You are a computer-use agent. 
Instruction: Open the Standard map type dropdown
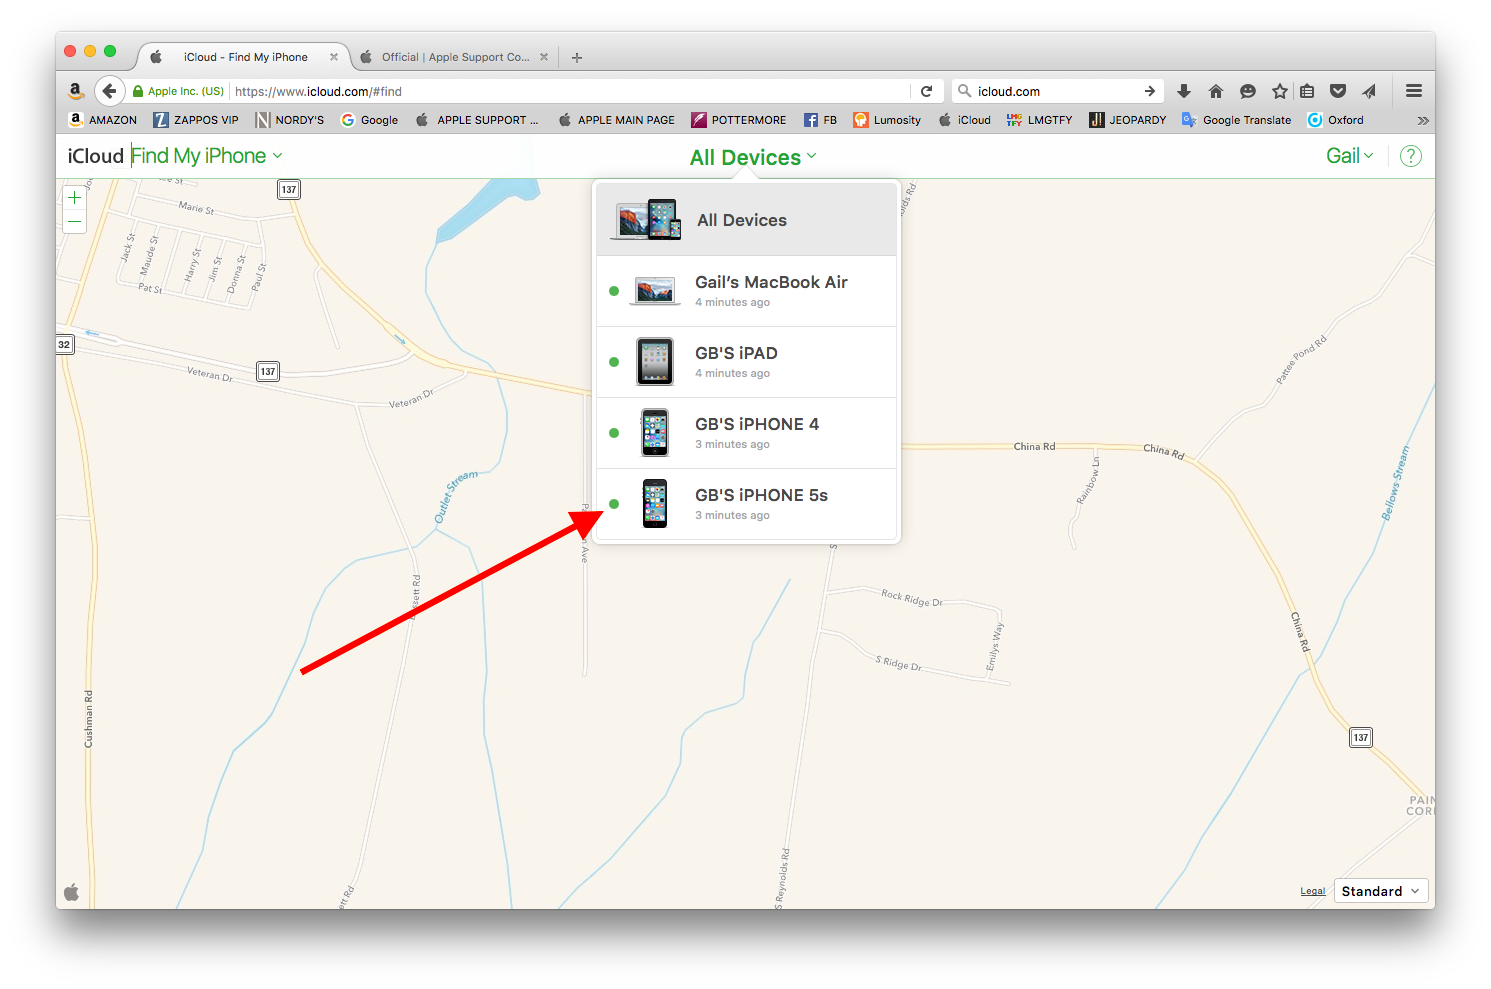[1381, 891]
